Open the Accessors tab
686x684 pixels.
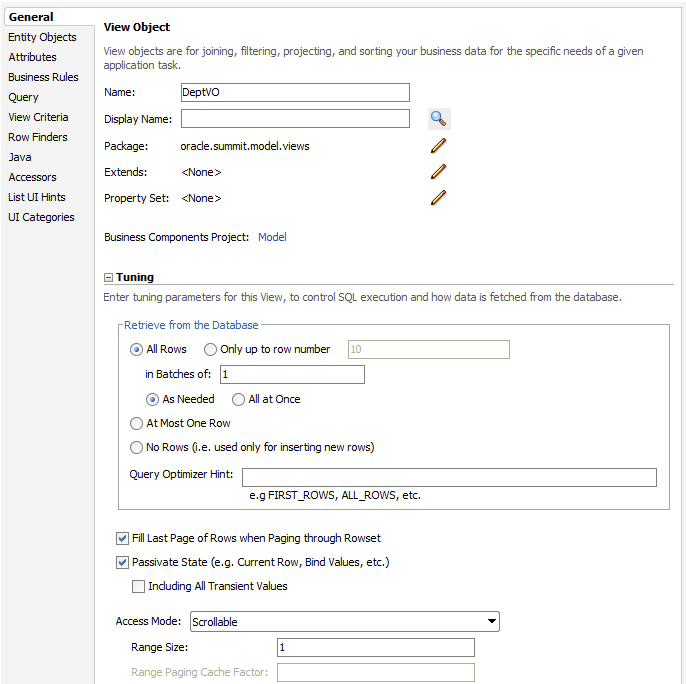(32, 177)
